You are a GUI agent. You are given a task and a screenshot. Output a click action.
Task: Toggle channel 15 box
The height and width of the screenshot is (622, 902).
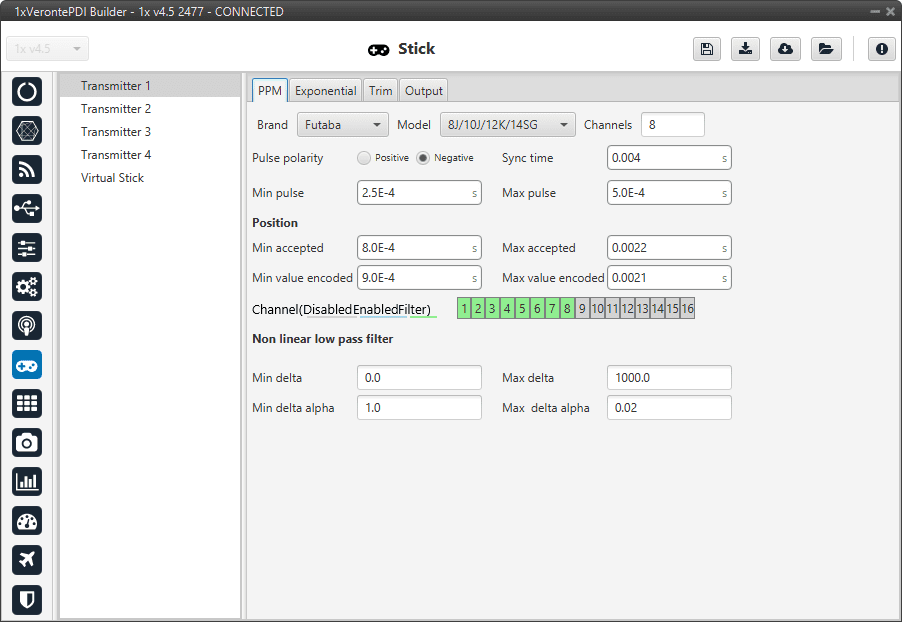tap(672, 308)
